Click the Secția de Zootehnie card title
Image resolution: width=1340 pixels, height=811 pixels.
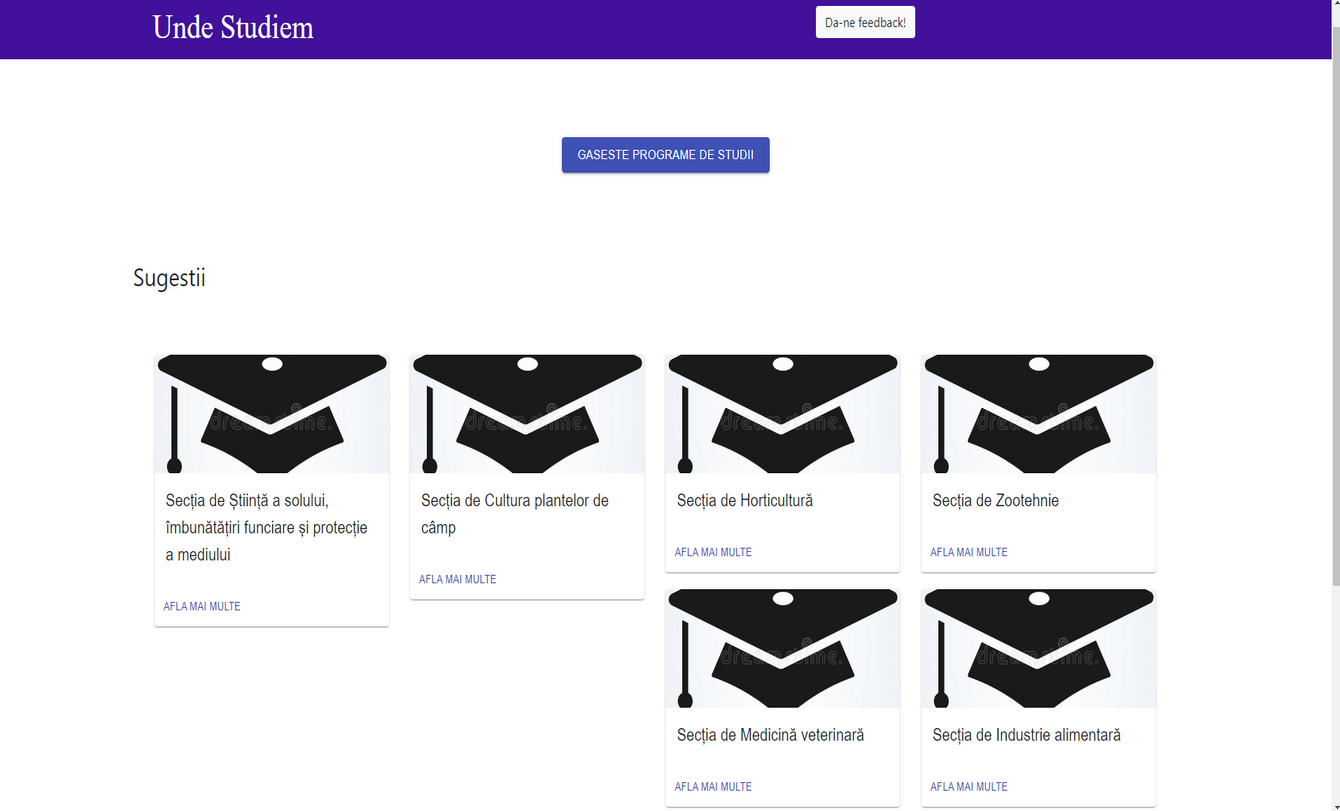(x=995, y=500)
